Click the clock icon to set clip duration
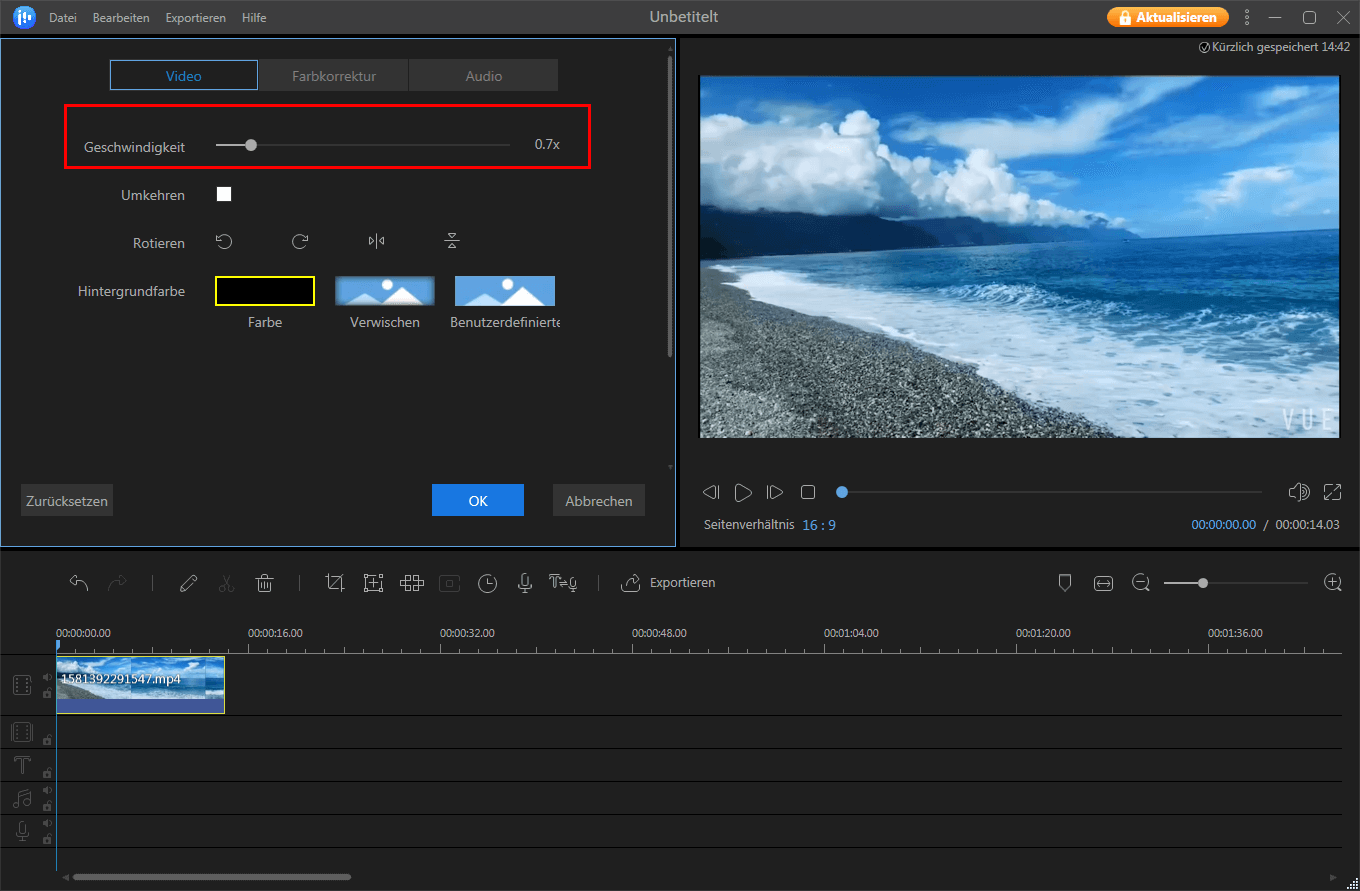Viewport: 1360px width, 891px height. pyautogui.click(x=487, y=582)
